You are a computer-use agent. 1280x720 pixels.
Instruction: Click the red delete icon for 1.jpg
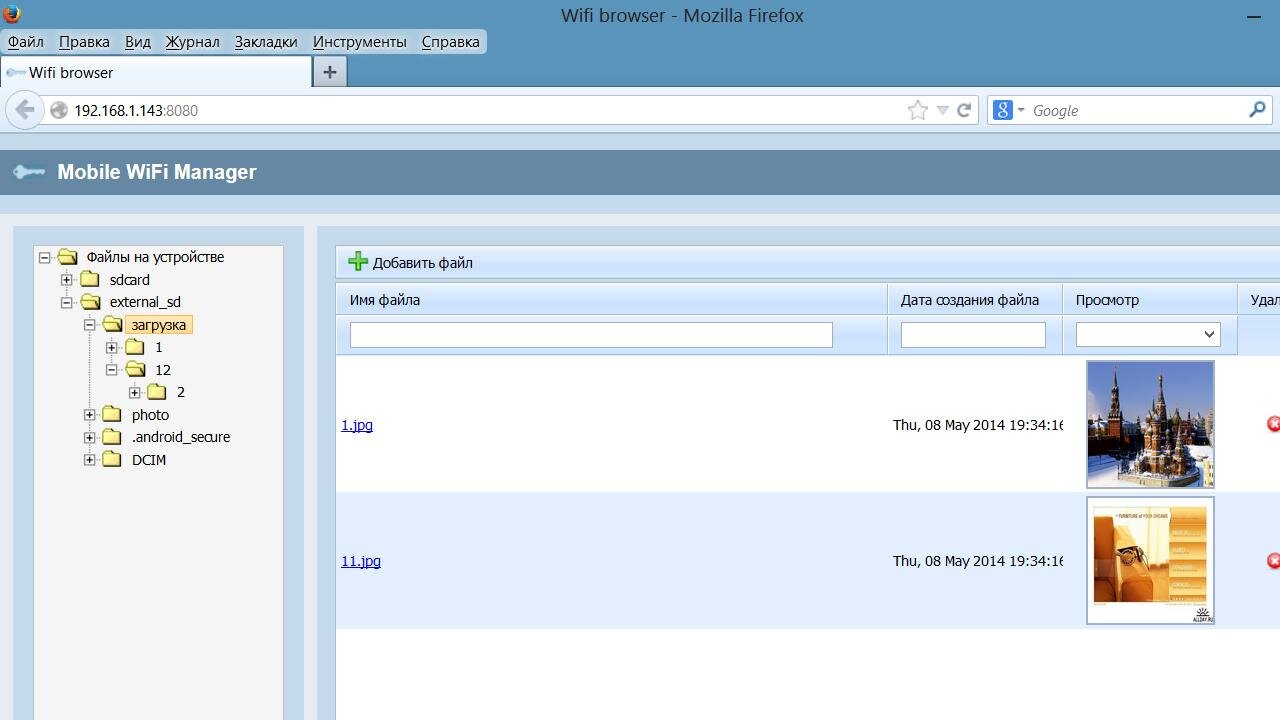pyautogui.click(x=1273, y=424)
